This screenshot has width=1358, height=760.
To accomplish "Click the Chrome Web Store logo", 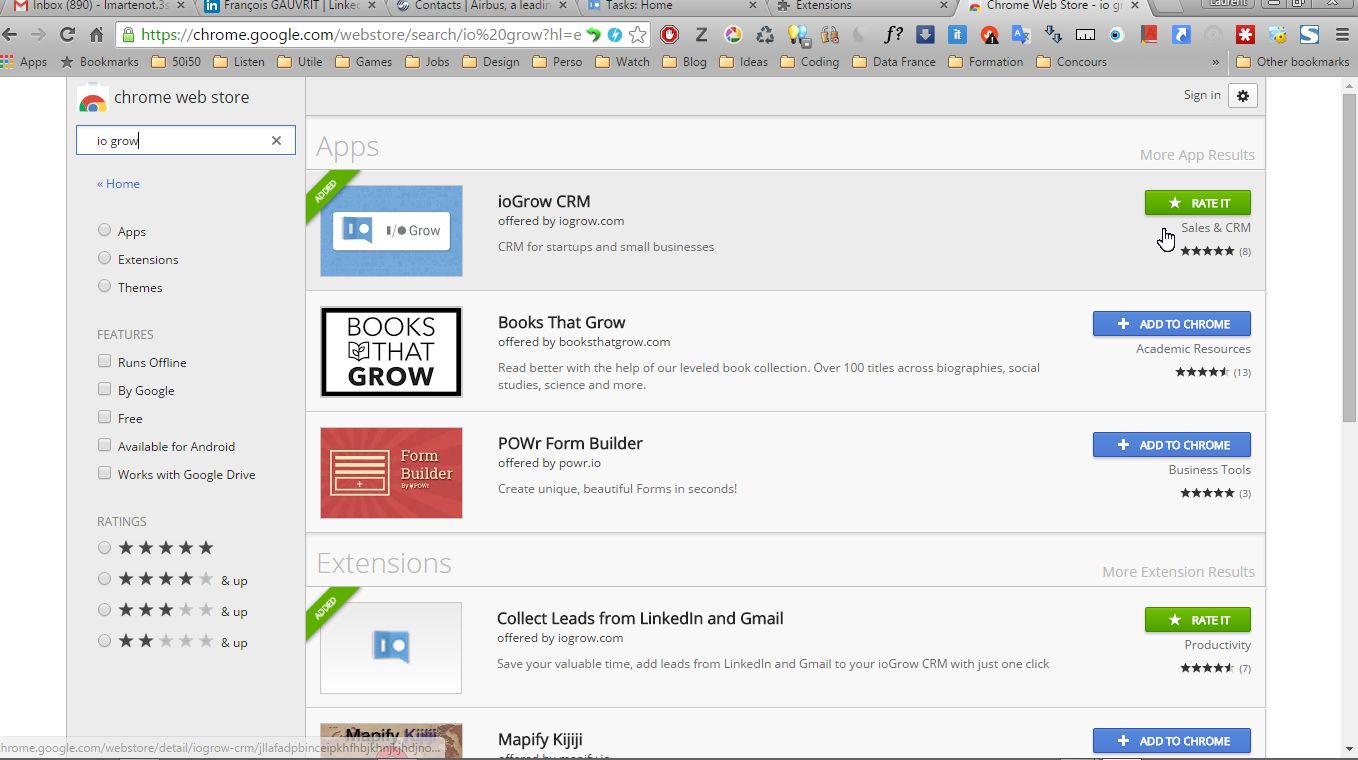I will pyautogui.click(x=93, y=98).
